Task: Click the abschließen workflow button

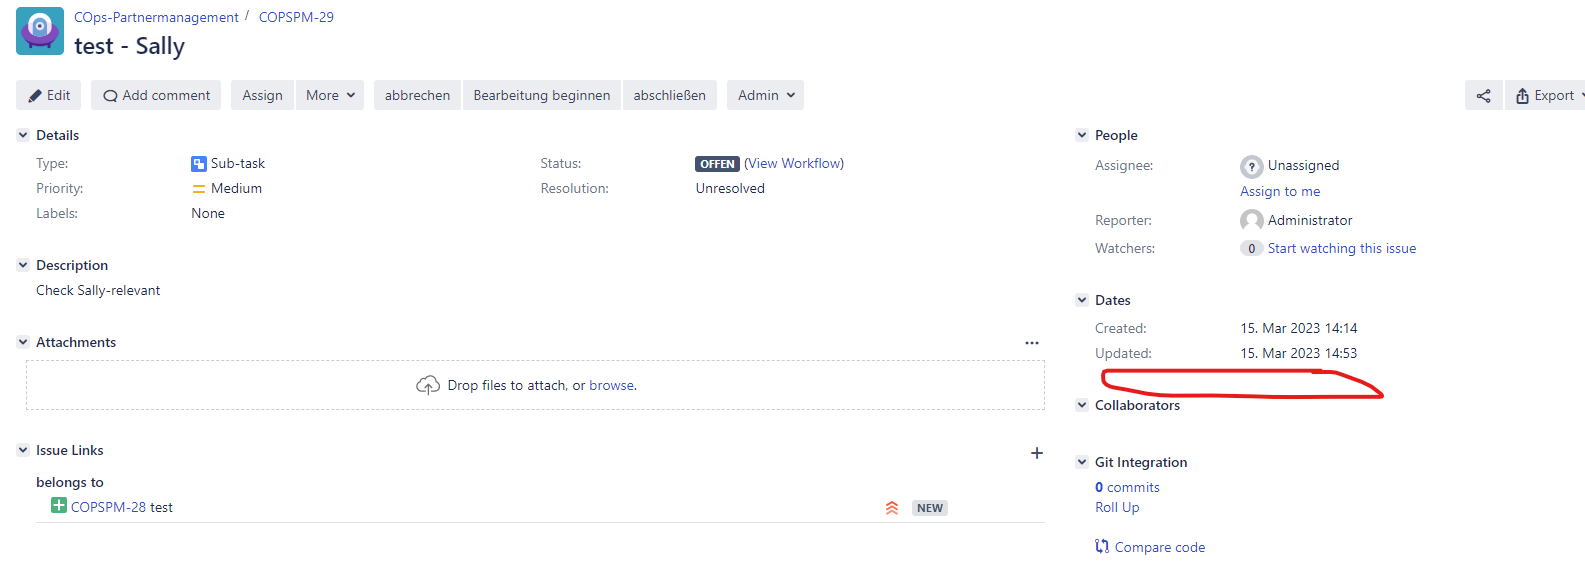Action: (670, 96)
